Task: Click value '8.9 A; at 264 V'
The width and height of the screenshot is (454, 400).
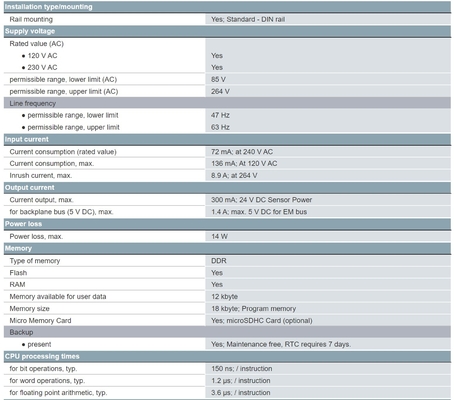Action: coord(234,175)
